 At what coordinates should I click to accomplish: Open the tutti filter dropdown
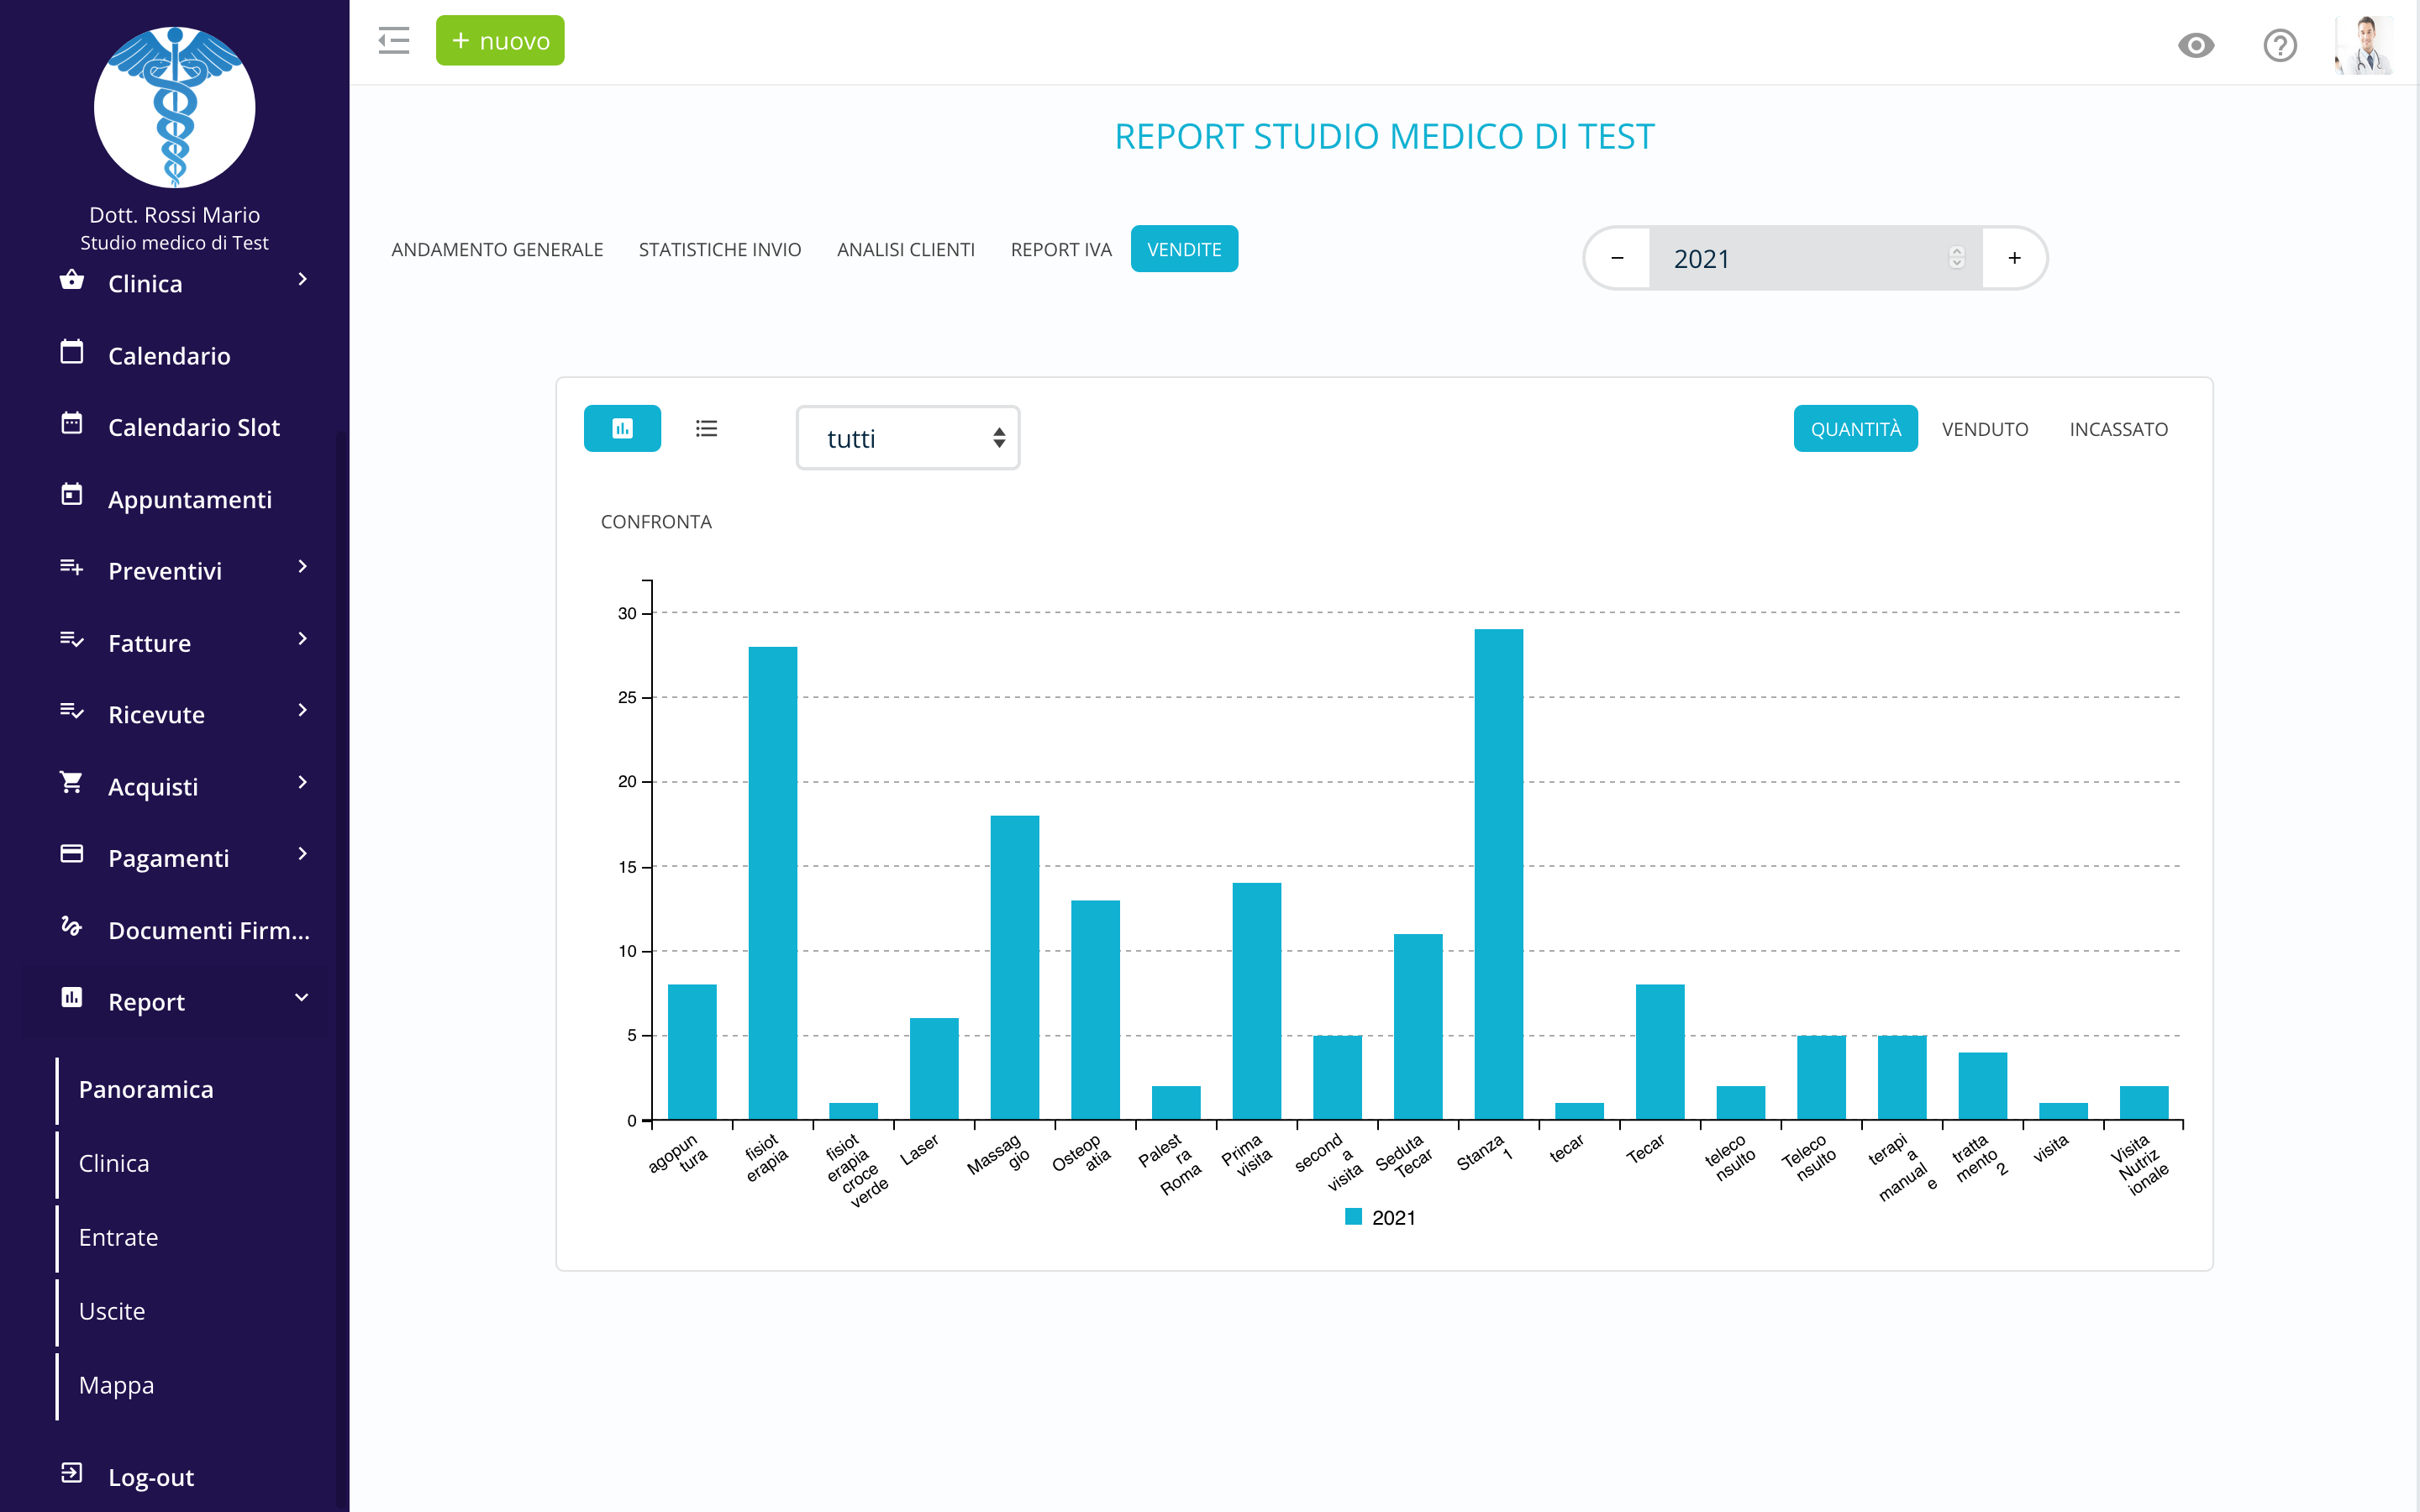coord(907,438)
